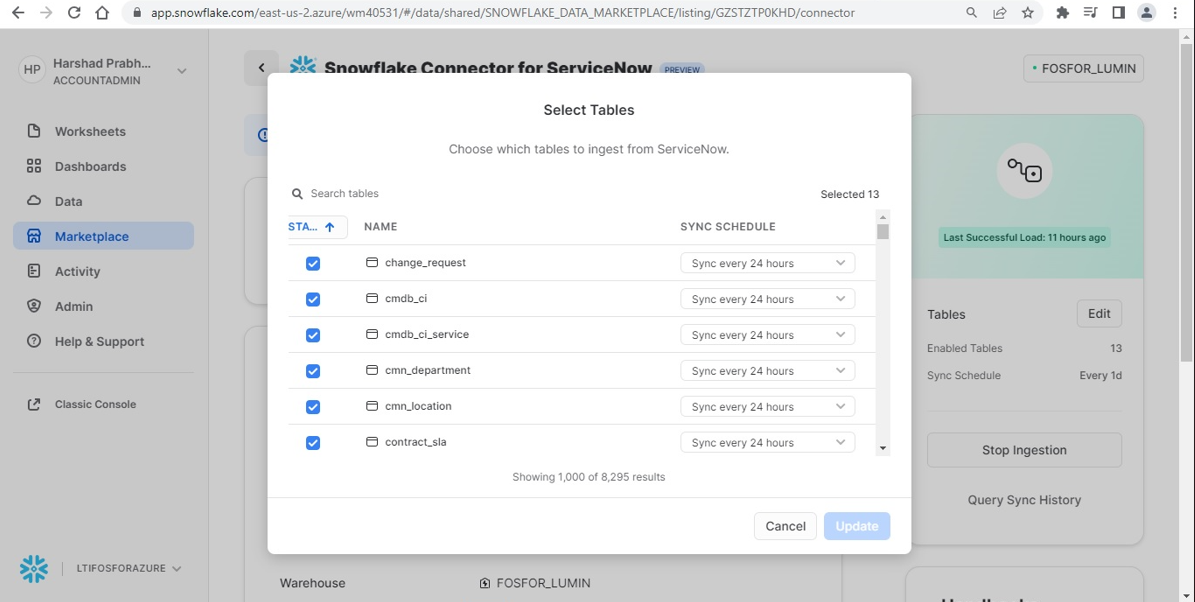Click the table icon beside cmdb_ci
The height and width of the screenshot is (602, 1195).
coord(372,298)
